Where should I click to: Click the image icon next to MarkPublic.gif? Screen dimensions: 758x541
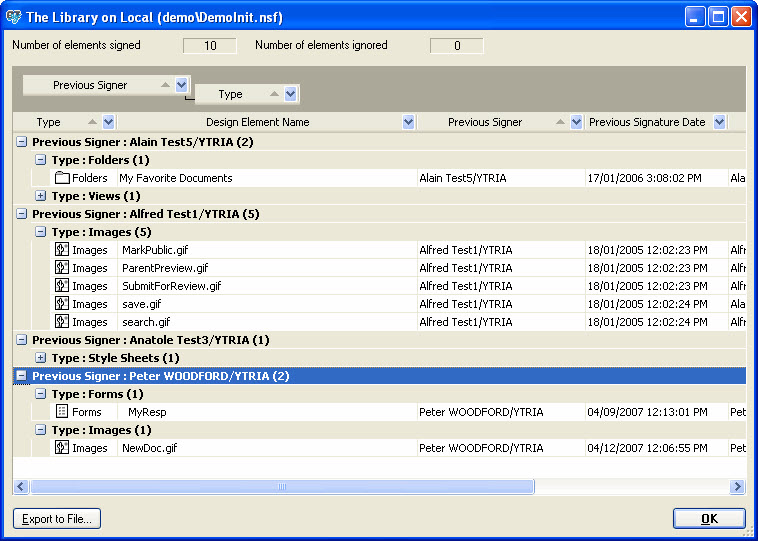(x=62, y=250)
